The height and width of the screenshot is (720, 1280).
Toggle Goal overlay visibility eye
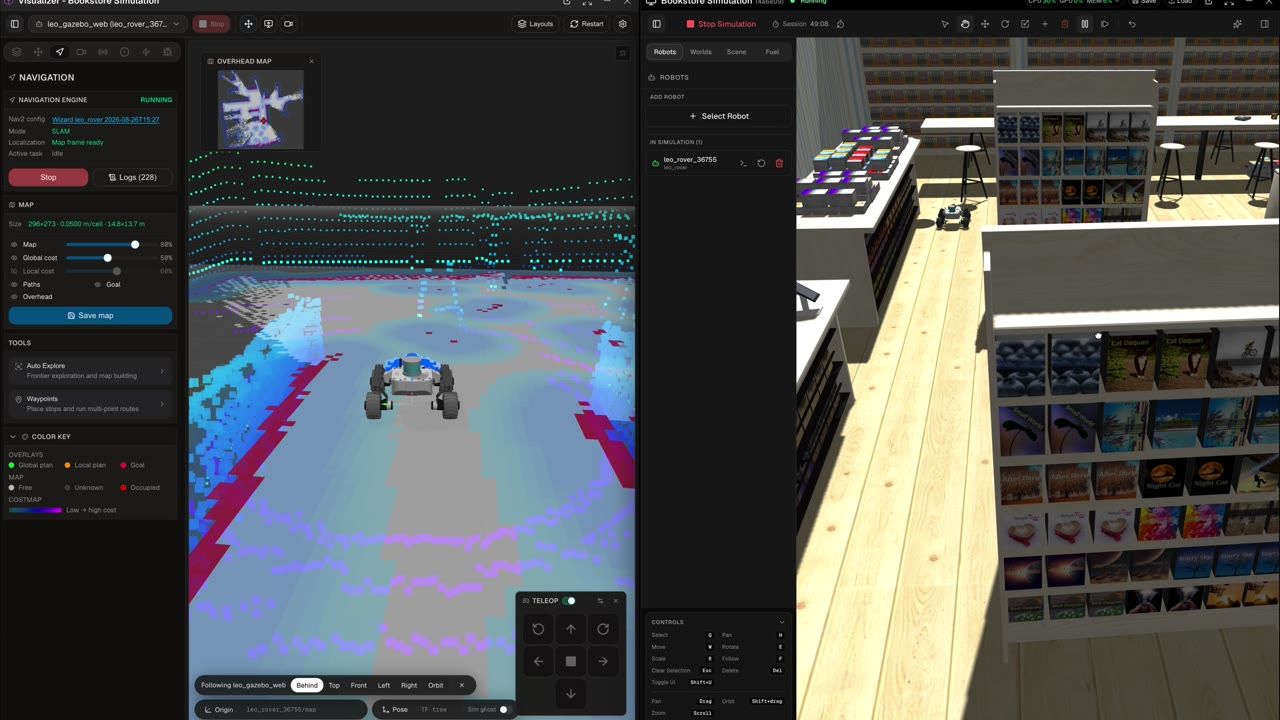(x=98, y=284)
